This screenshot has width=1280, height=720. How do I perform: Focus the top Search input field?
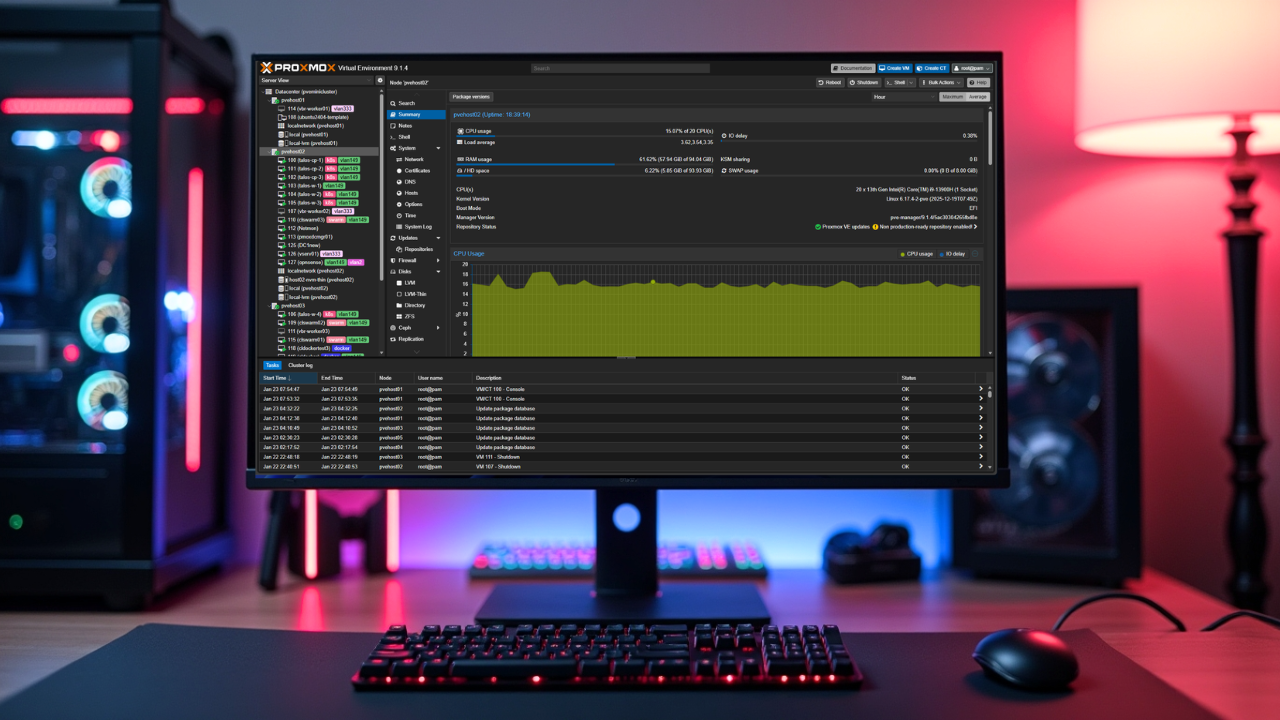coord(620,68)
